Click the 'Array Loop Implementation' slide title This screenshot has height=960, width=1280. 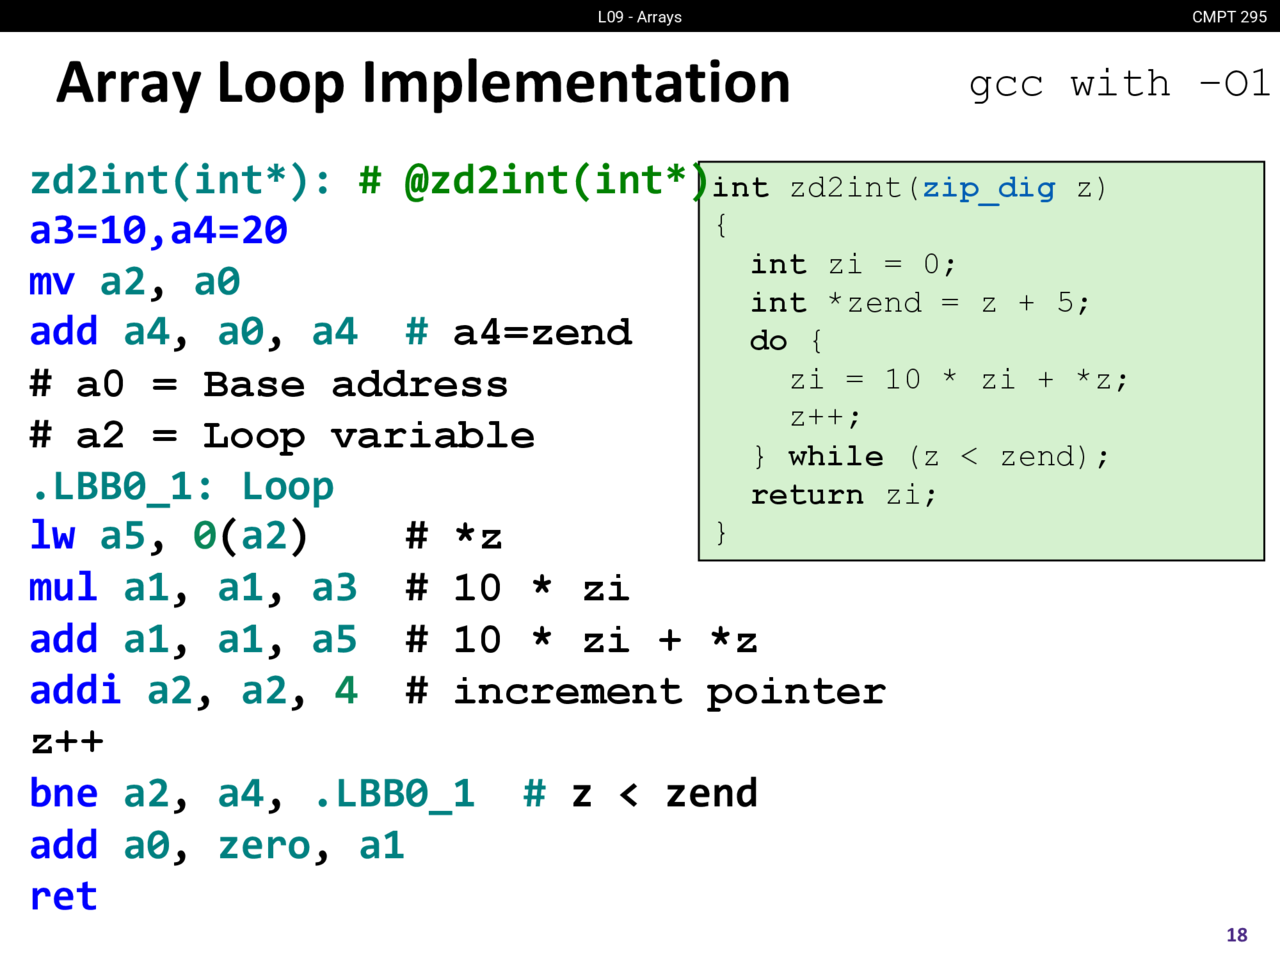[x=423, y=83]
